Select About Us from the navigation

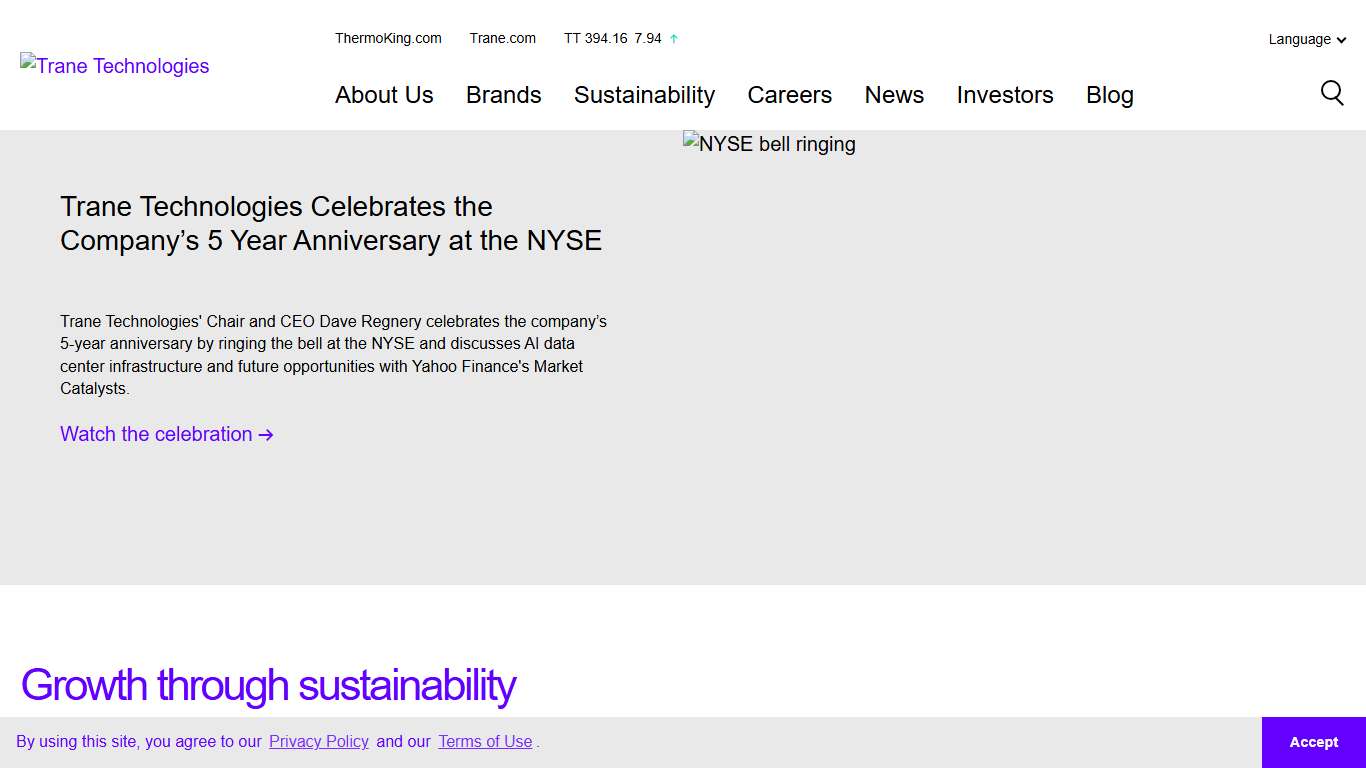coord(384,95)
